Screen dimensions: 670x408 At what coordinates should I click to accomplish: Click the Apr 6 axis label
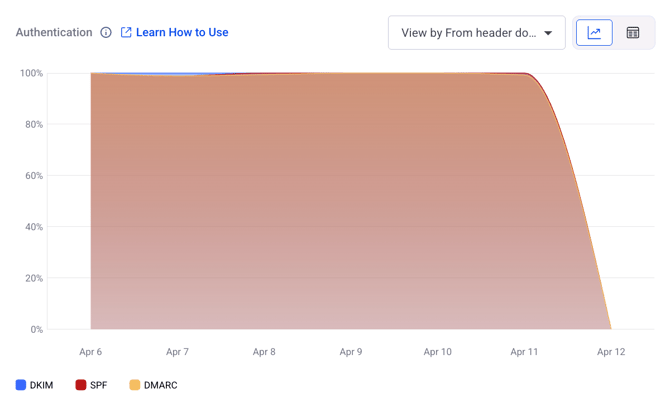pos(91,352)
